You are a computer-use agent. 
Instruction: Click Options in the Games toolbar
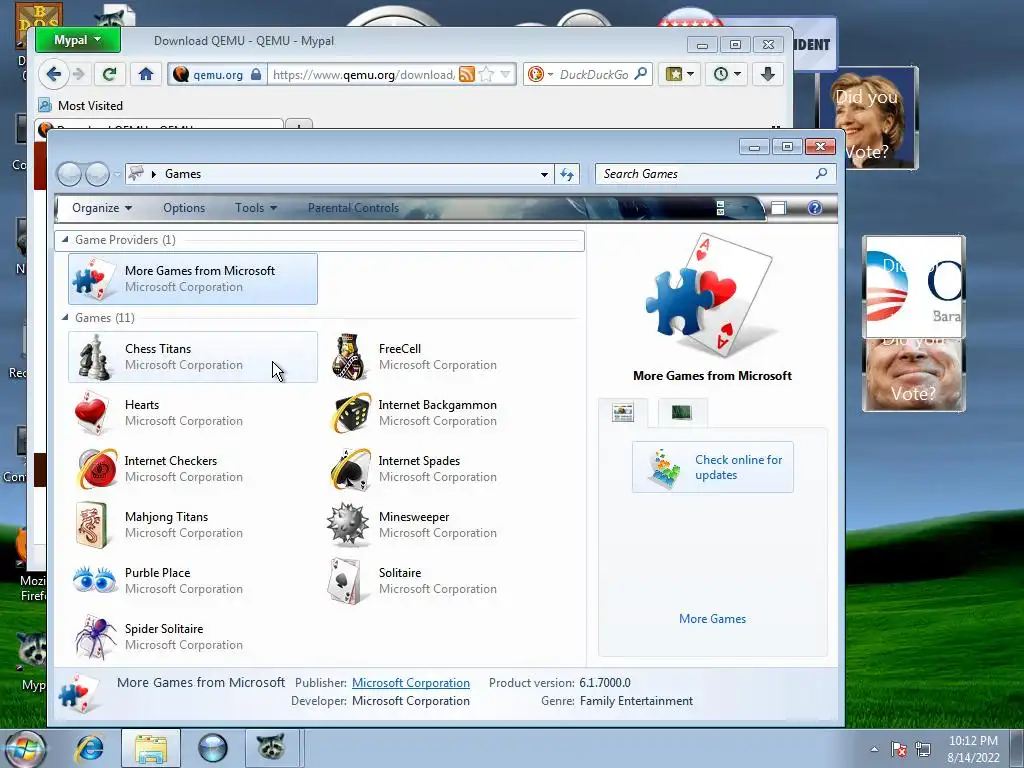(184, 208)
